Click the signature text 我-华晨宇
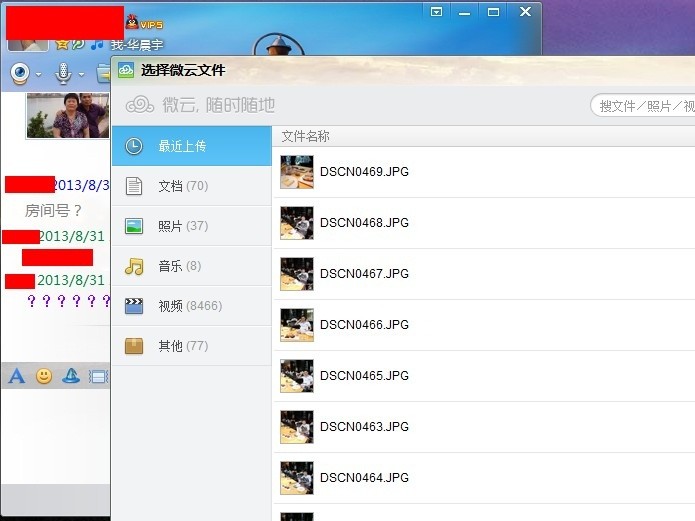 tap(137, 45)
